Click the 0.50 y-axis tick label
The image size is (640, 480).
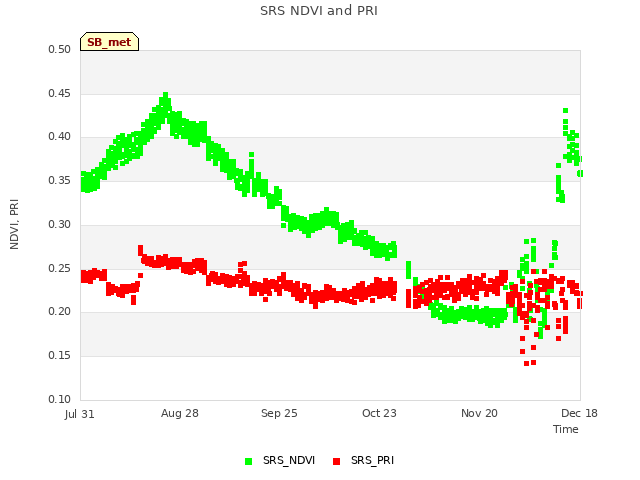pos(60,49)
